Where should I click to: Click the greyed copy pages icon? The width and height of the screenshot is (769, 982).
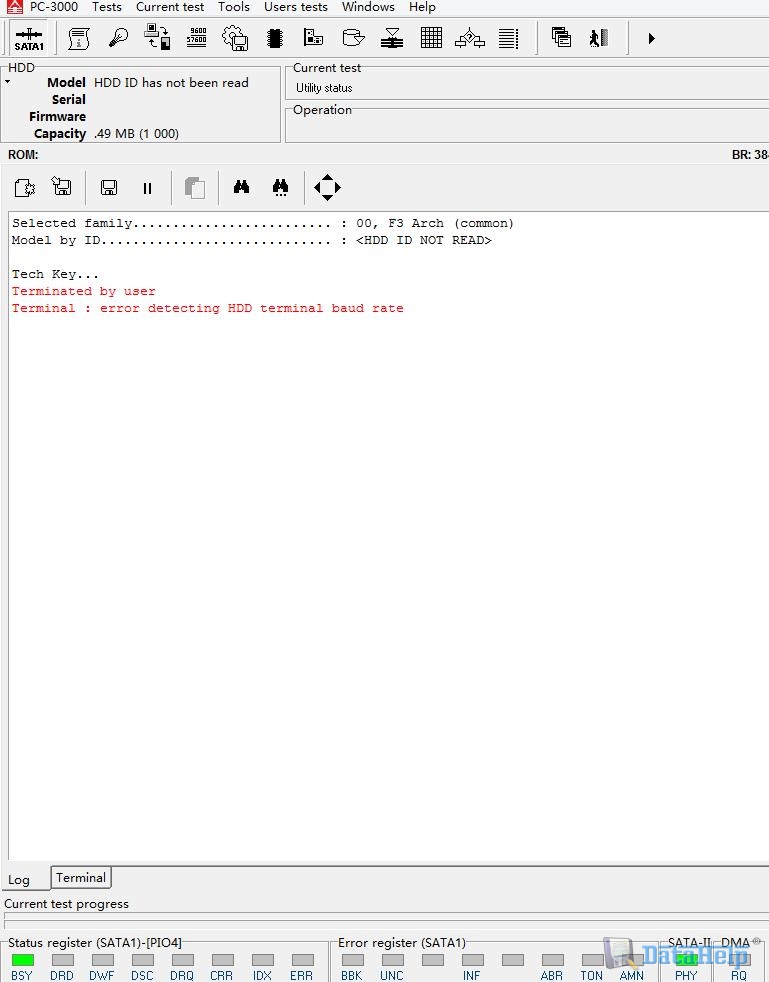tap(195, 188)
